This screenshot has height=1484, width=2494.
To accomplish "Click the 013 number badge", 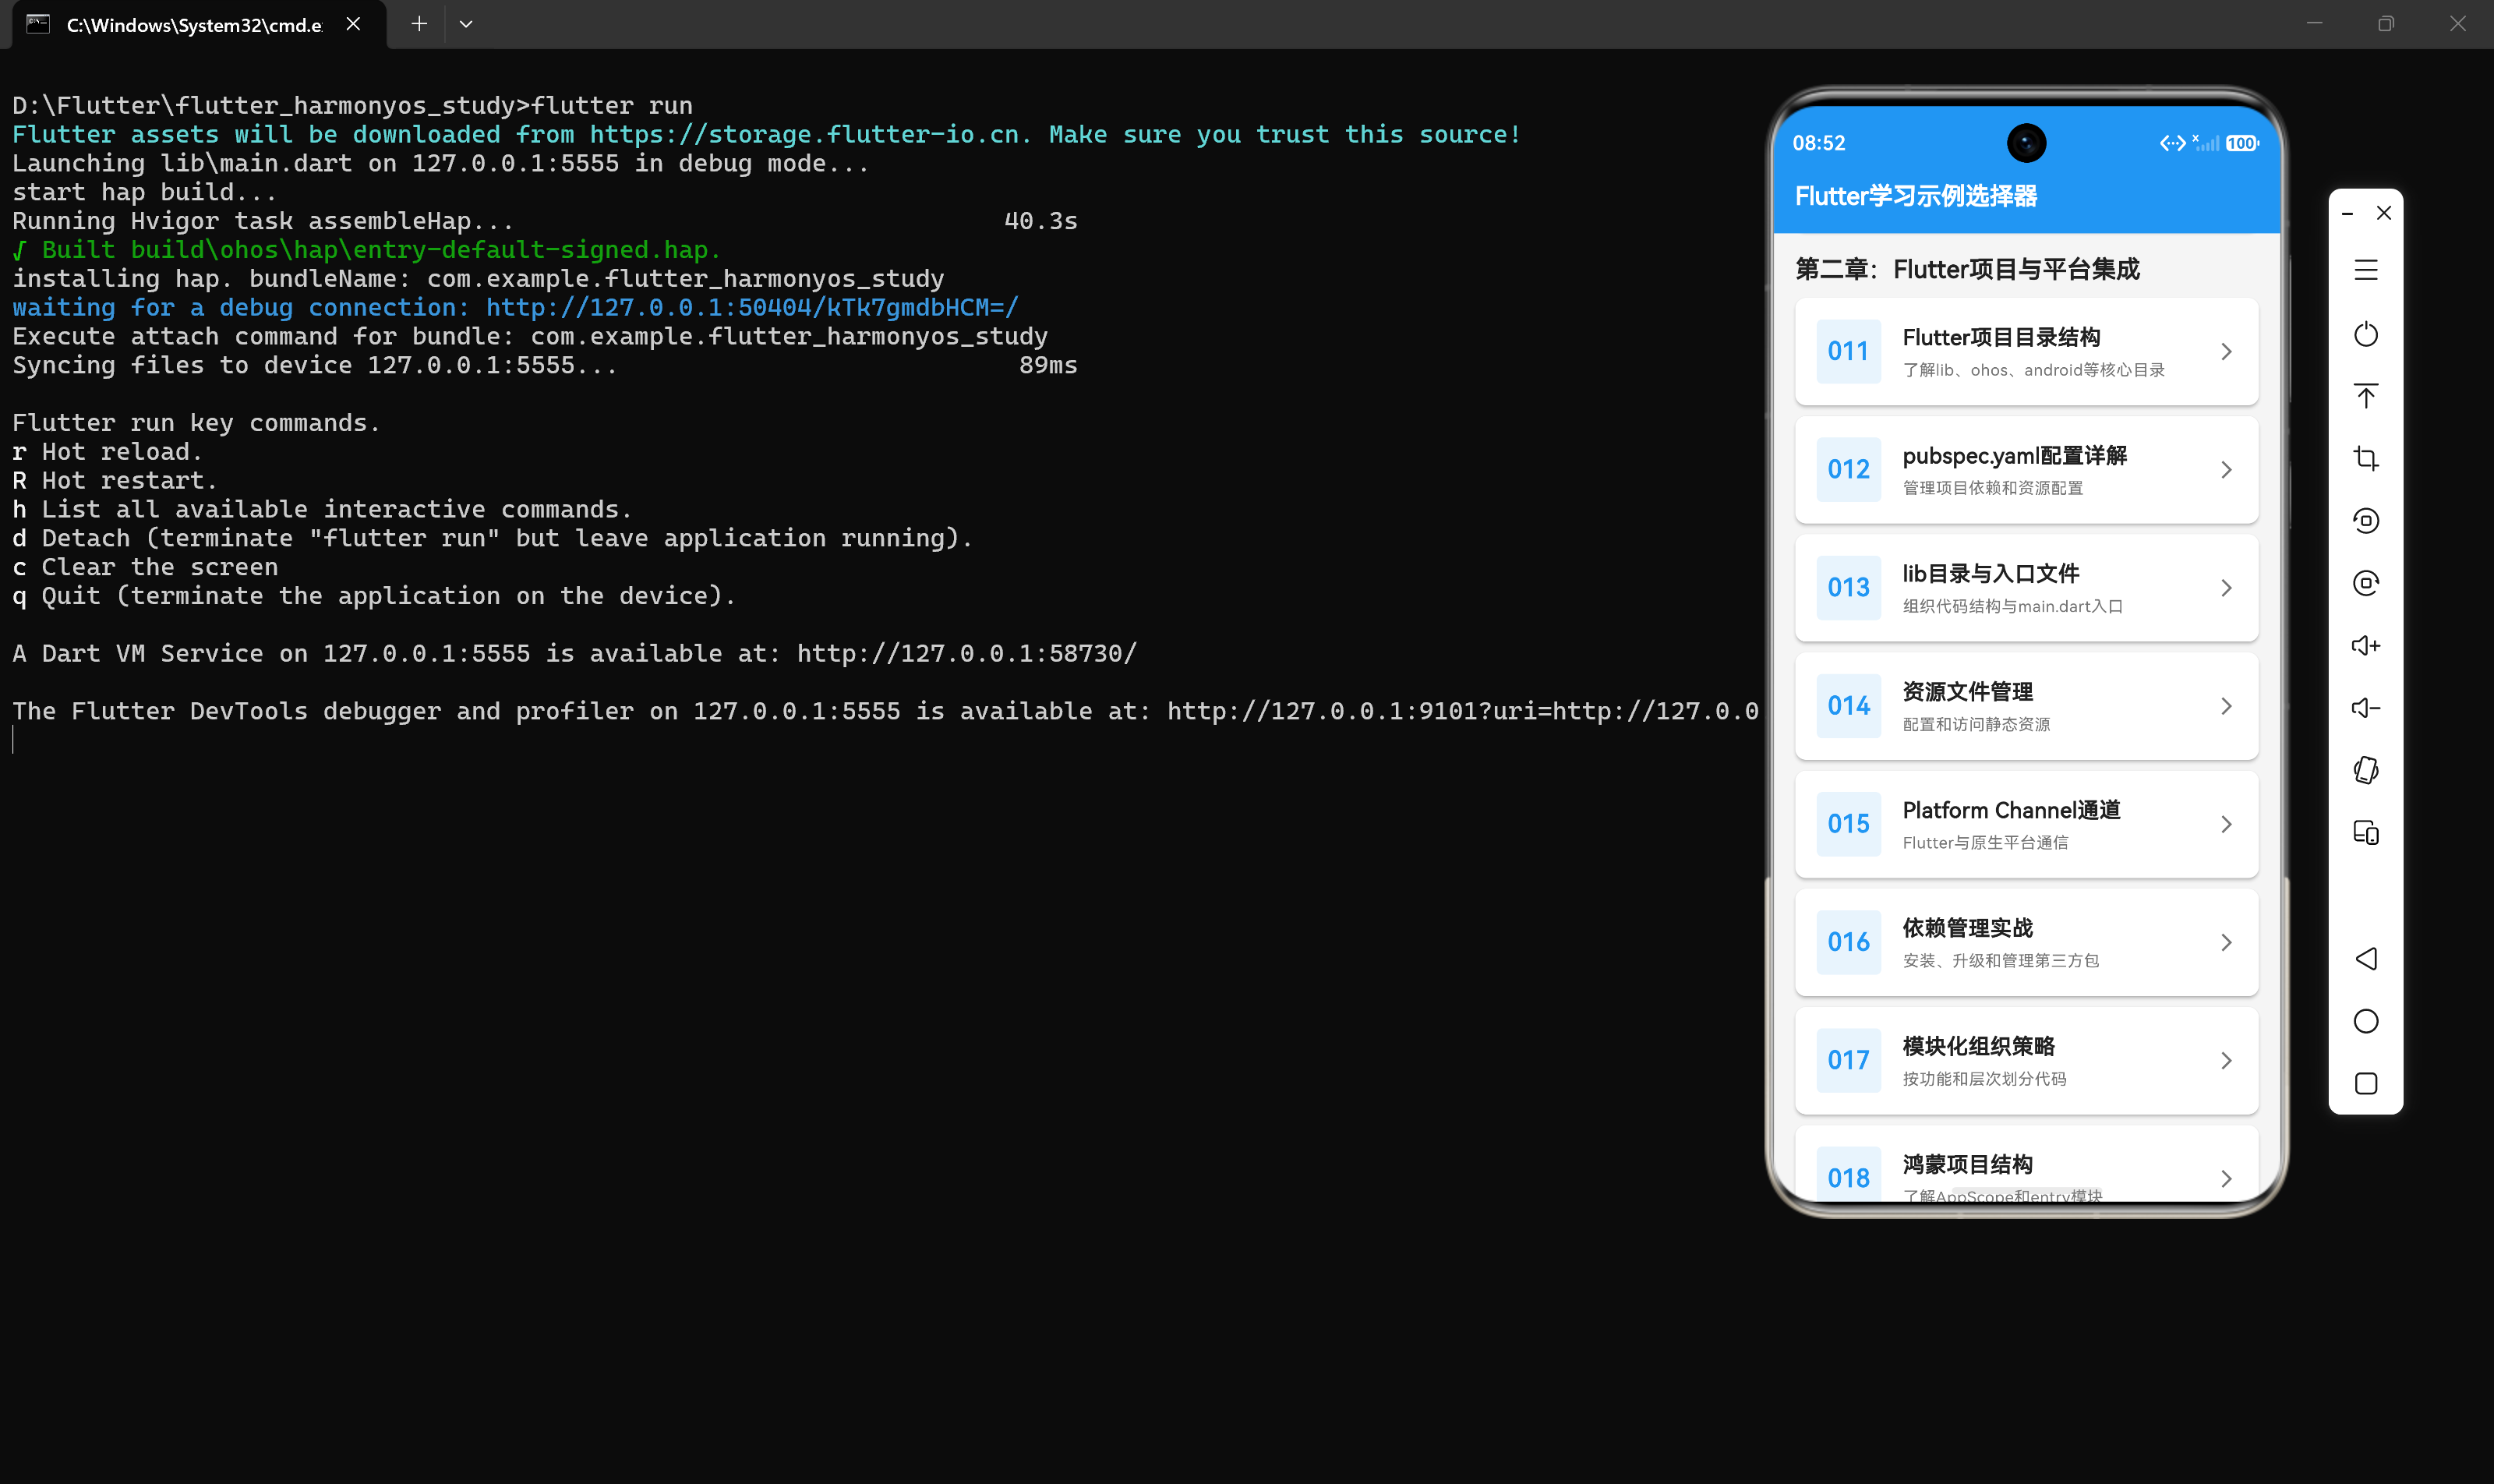I will coord(1848,588).
